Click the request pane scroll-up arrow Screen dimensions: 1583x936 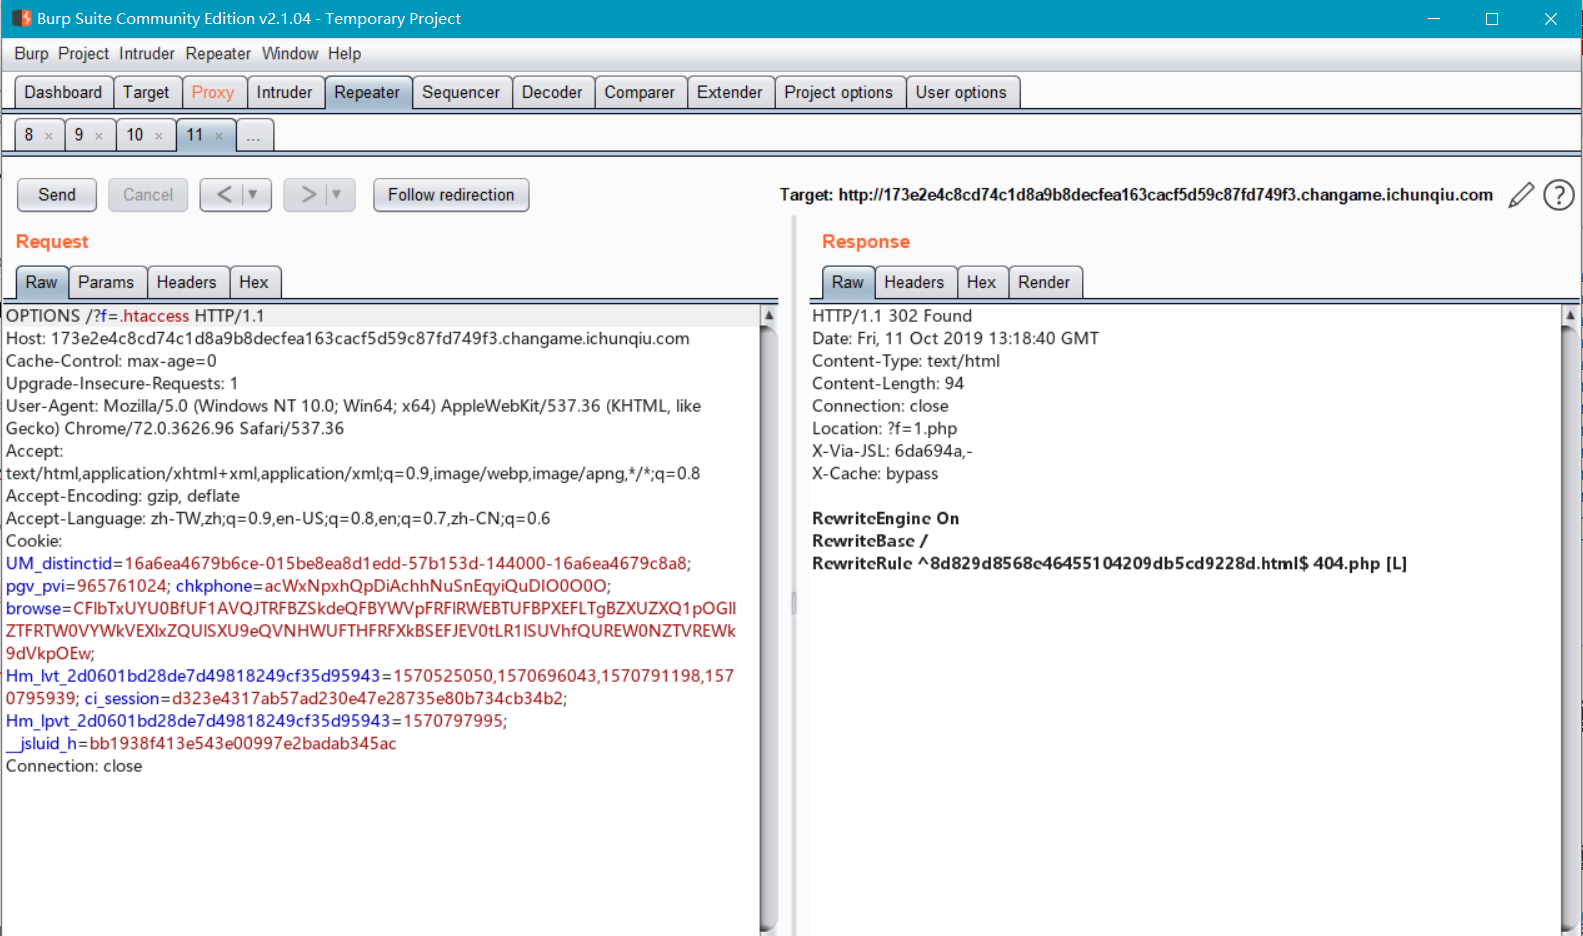[x=769, y=315]
